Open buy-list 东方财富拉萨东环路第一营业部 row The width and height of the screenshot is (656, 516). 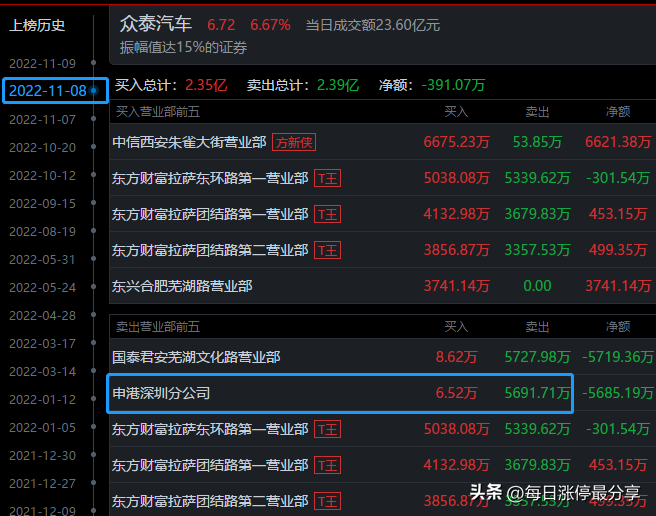pos(382,178)
